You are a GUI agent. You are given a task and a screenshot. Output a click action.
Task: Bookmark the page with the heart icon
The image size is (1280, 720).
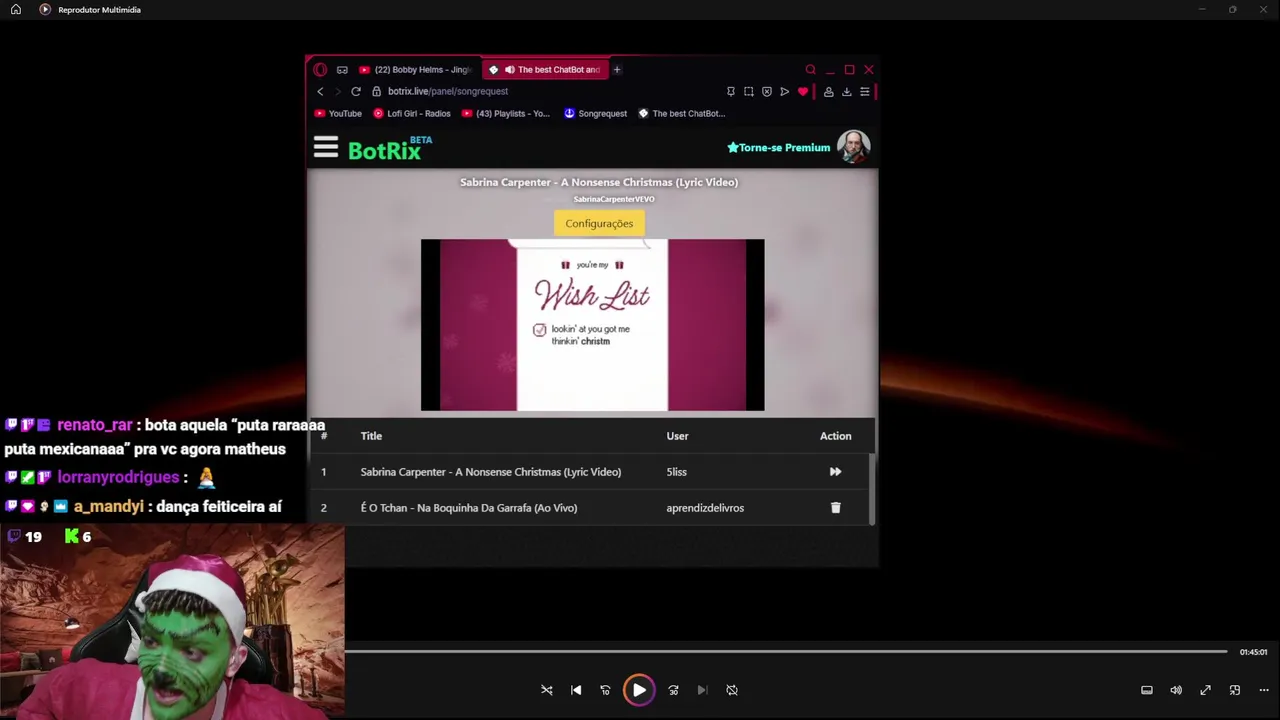click(803, 91)
